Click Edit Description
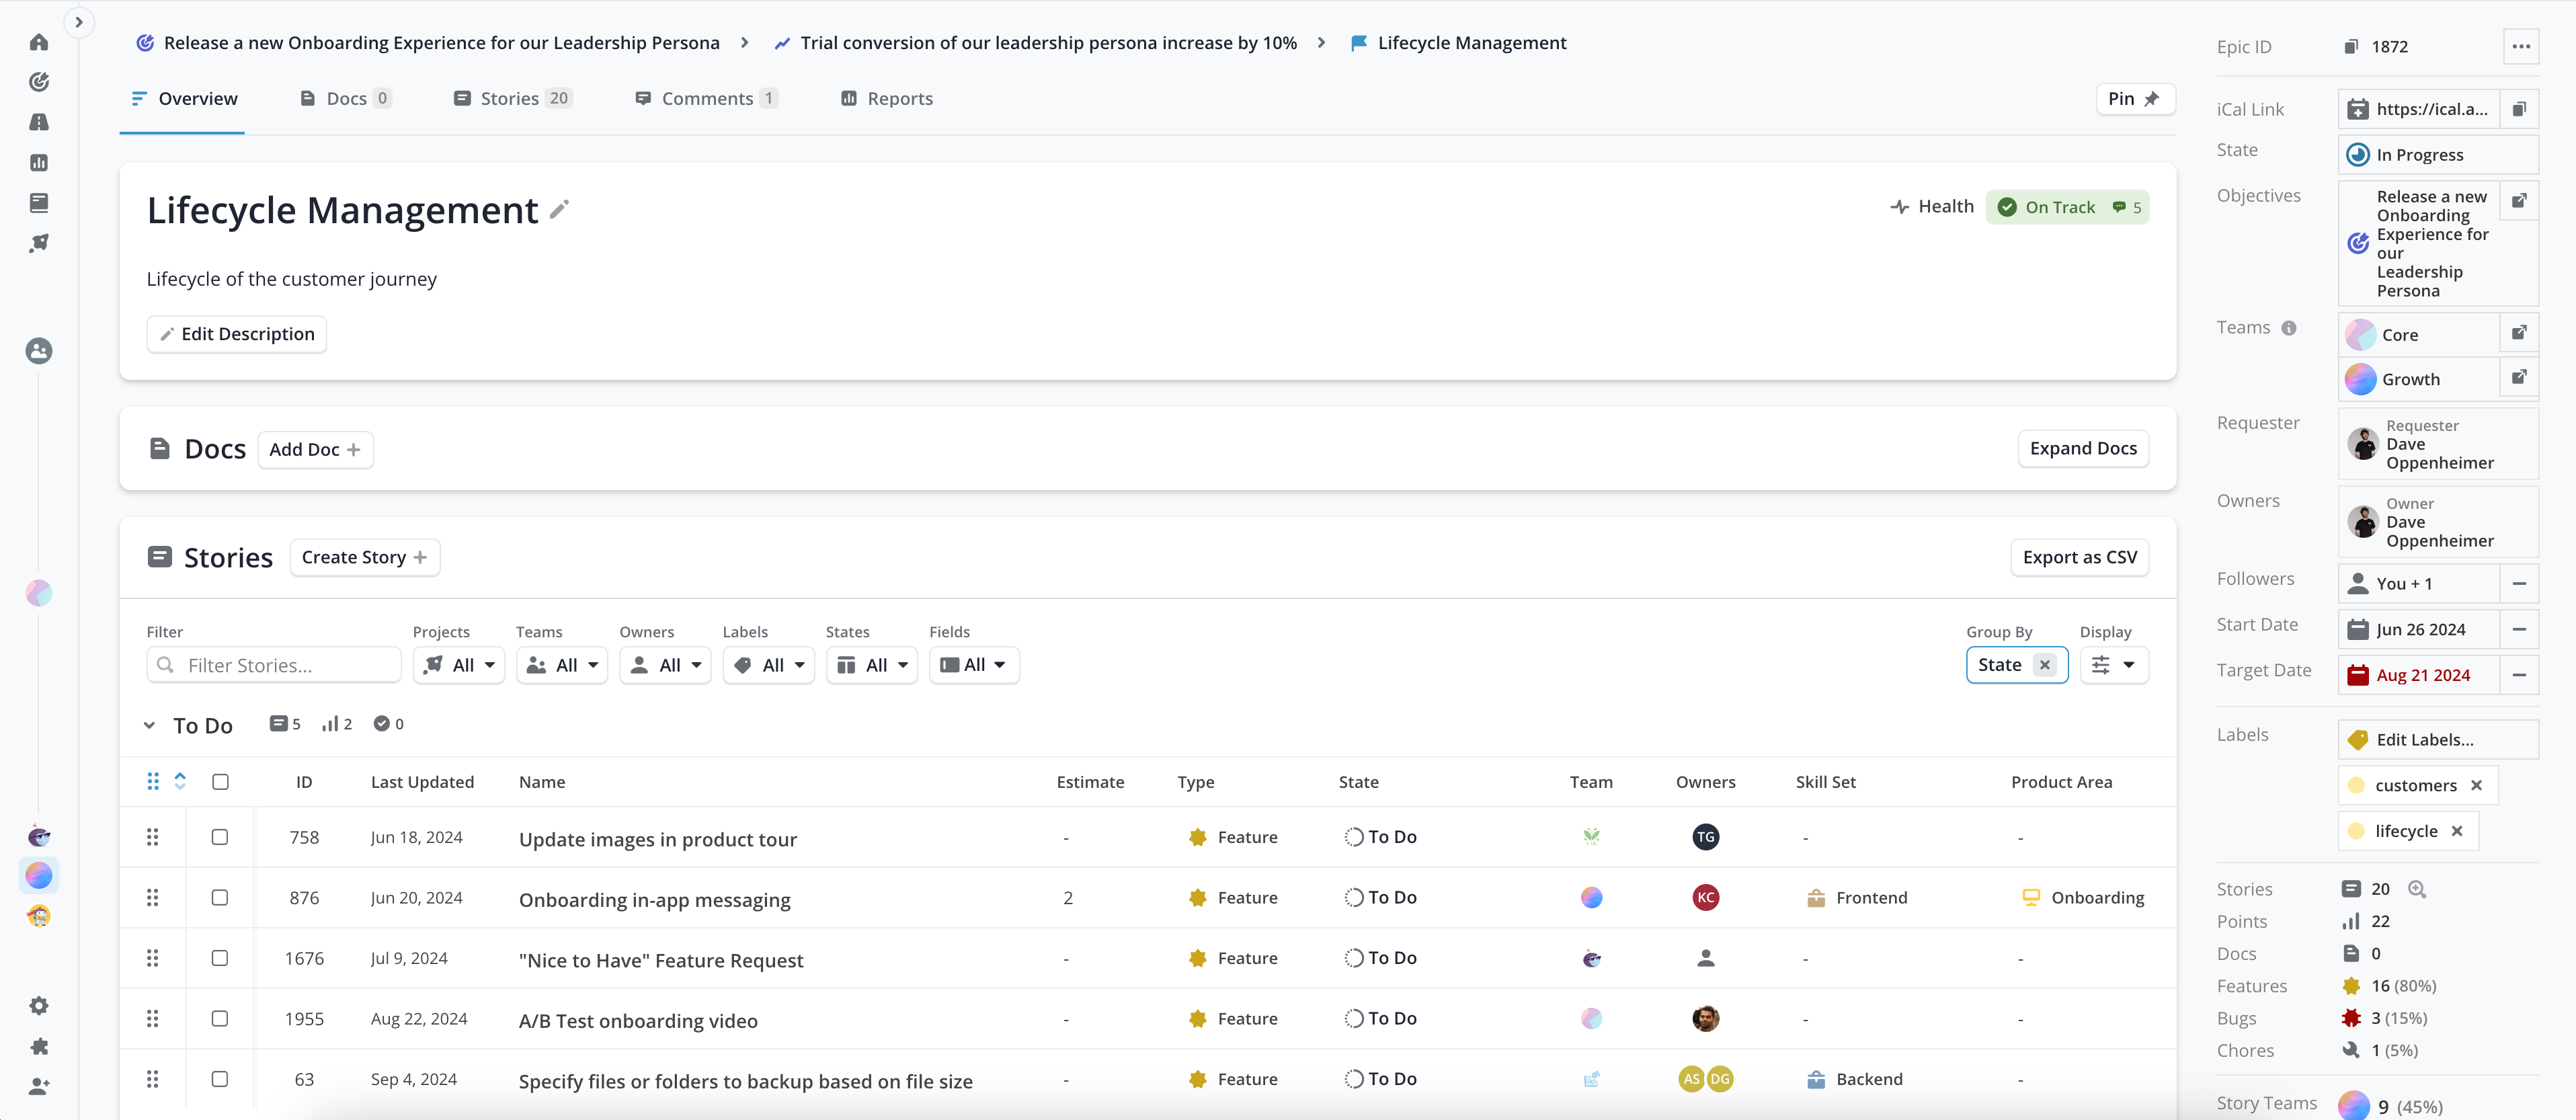The height and width of the screenshot is (1120, 2576). click(237, 334)
